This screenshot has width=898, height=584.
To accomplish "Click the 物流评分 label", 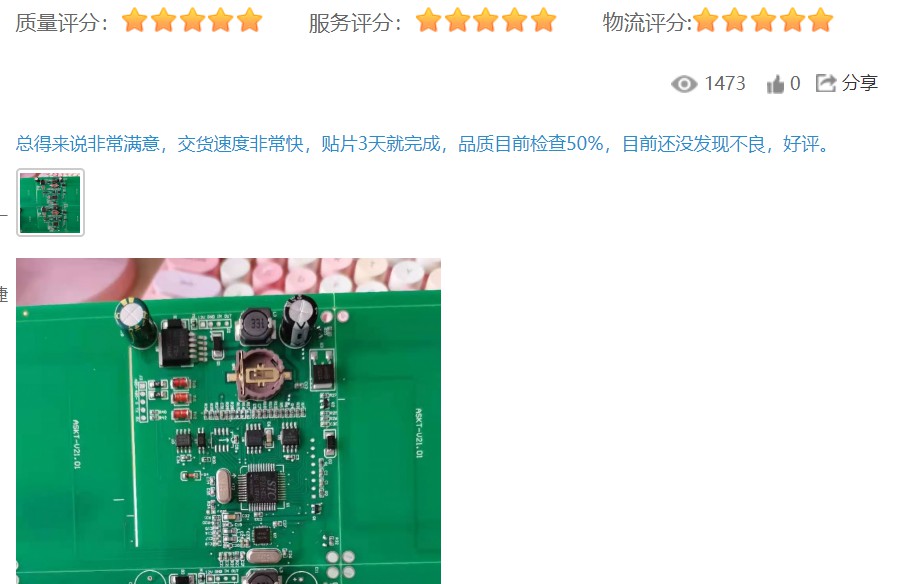I will pyautogui.click(x=647, y=23).
